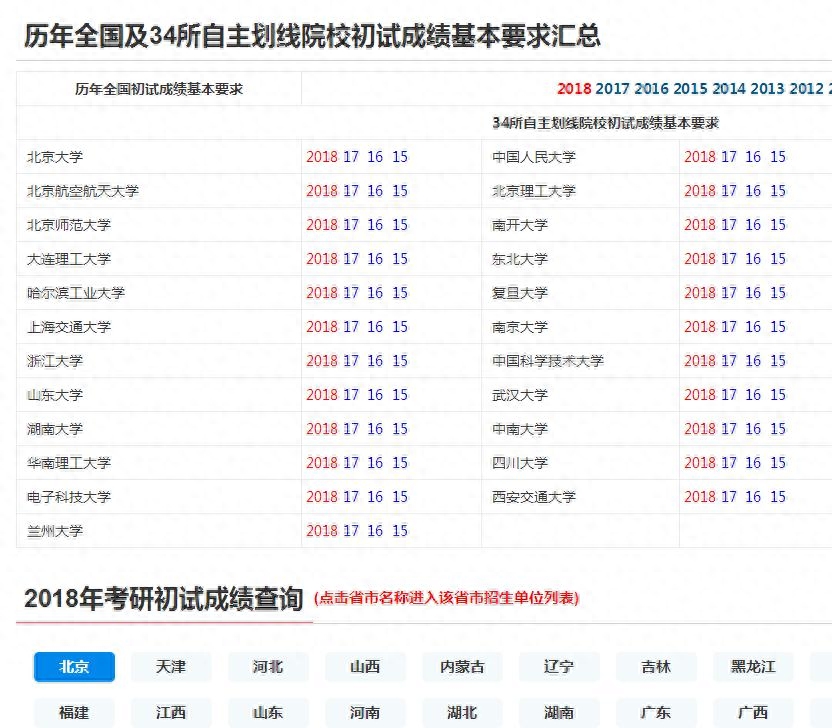Screen dimensions: 832x728
Task: Select the 内蒙古 province button
Action: 462,666
